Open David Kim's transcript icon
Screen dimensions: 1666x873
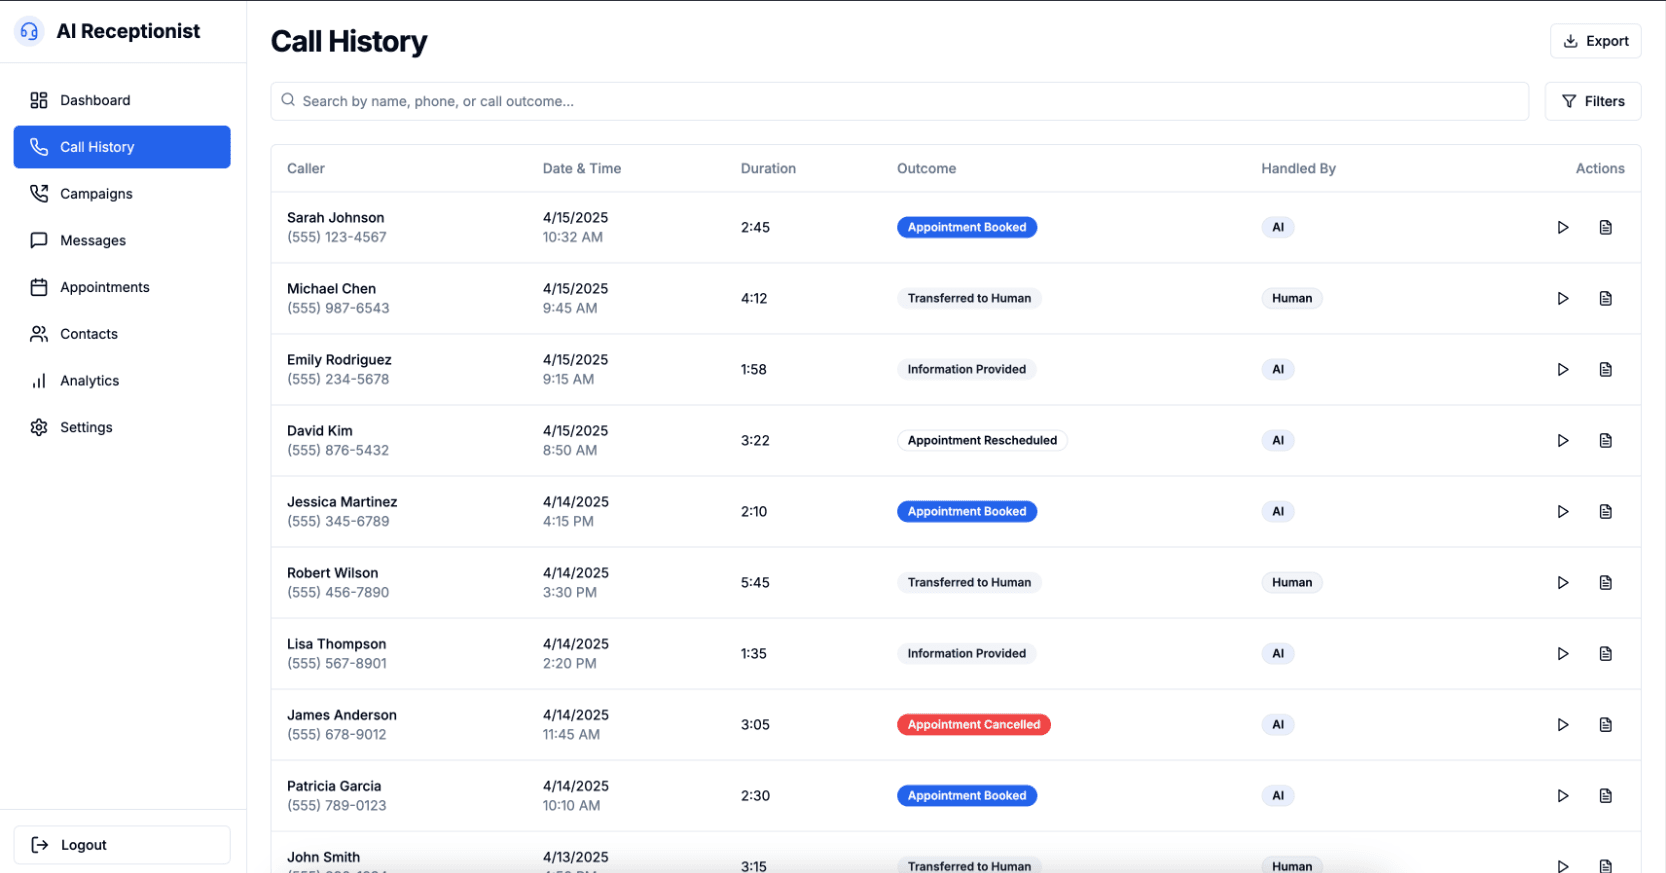[x=1605, y=441]
